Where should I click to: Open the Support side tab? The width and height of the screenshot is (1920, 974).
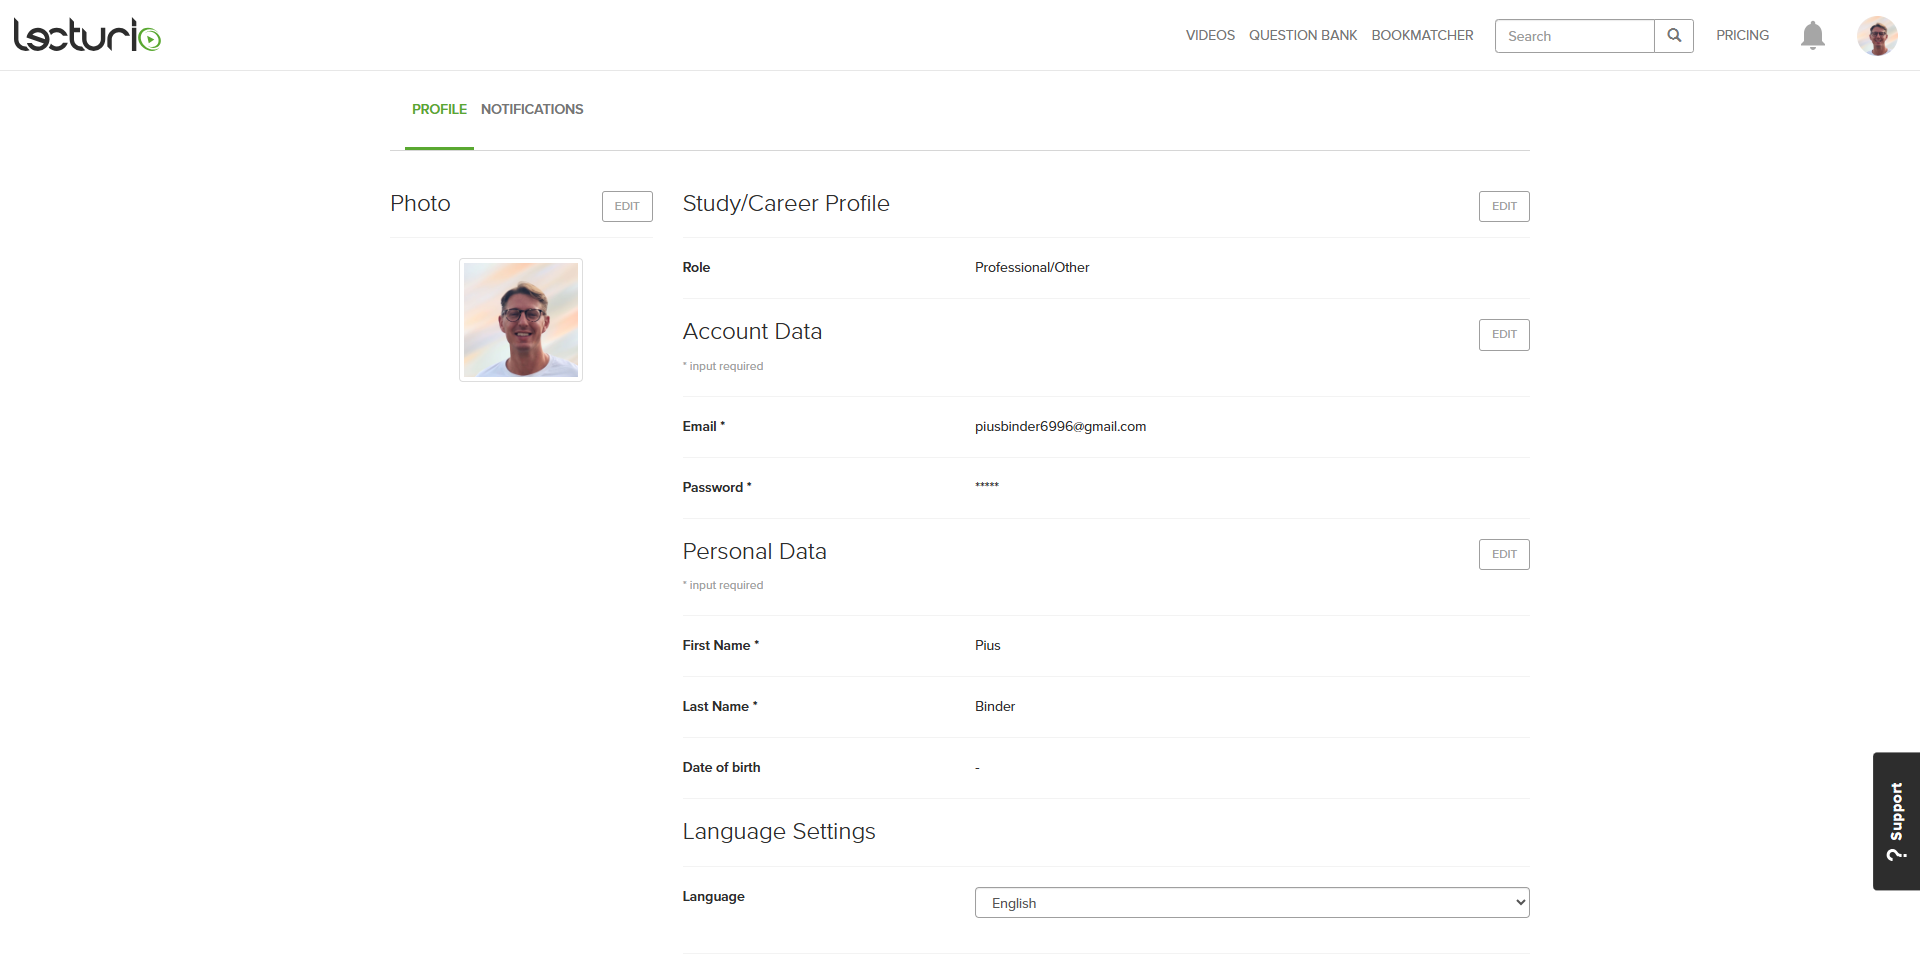tap(1896, 821)
